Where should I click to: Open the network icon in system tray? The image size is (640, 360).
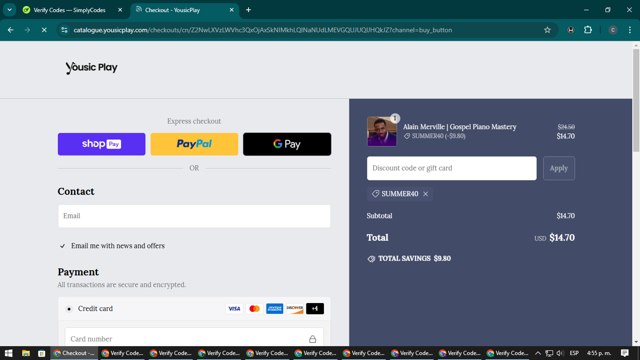point(549,353)
